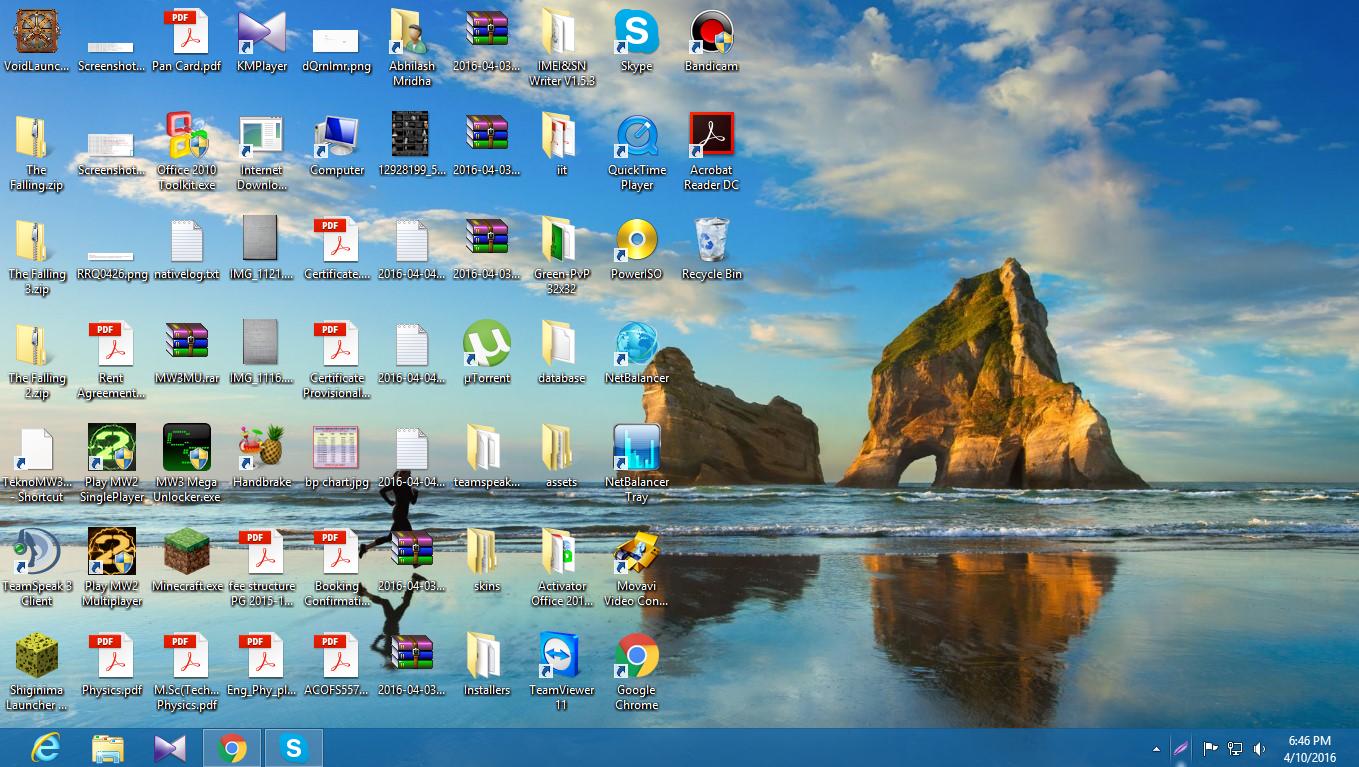Launch the NetBalancer shortcut
Image resolution: width=1359 pixels, height=767 pixels.
[x=637, y=353]
